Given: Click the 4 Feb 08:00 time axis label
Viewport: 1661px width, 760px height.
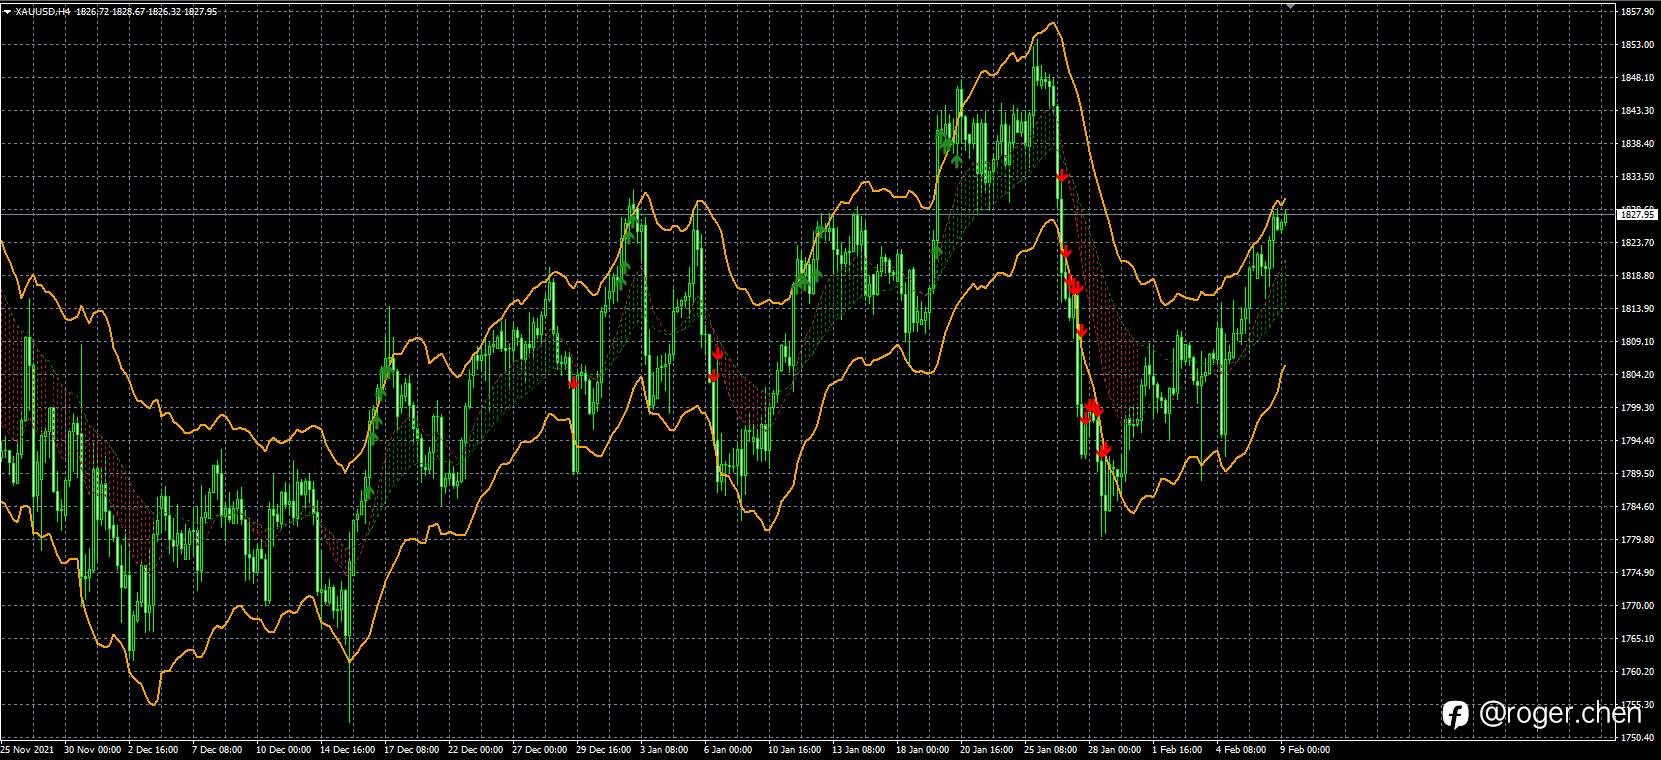Looking at the screenshot, I should 1241,749.
